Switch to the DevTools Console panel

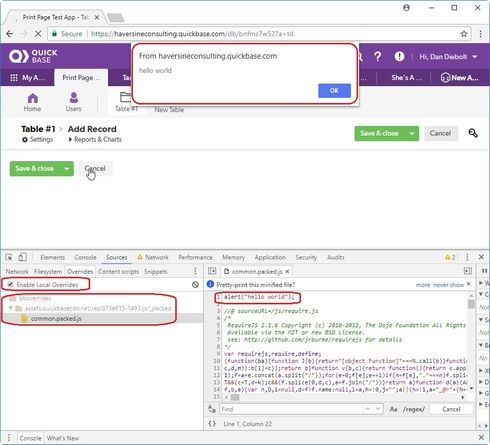click(85, 257)
